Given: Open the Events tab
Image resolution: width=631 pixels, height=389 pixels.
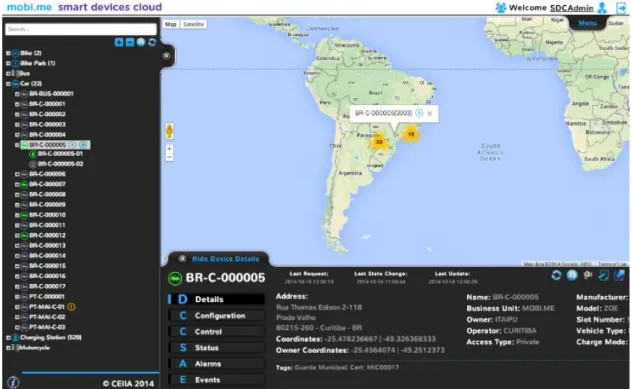Looking at the screenshot, I should tap(217, 380).
